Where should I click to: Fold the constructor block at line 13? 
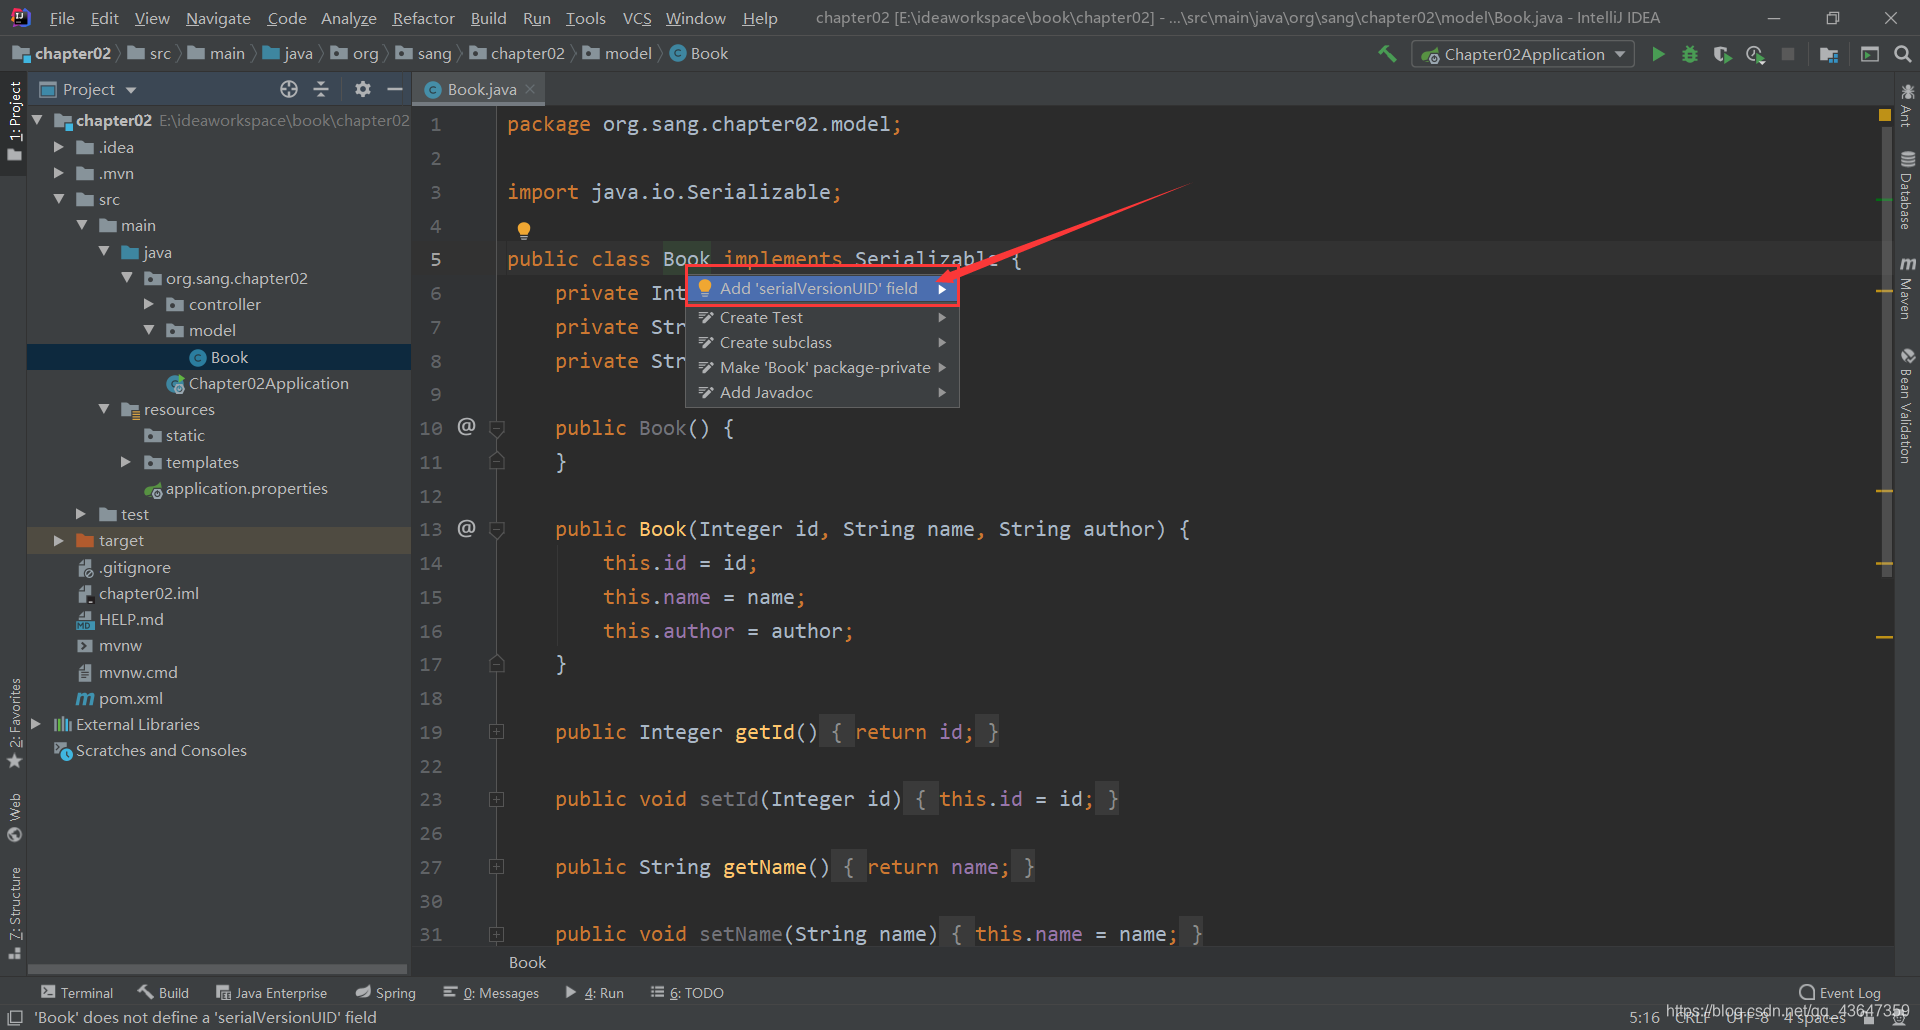pyautogui.click(x=496, y=529)
